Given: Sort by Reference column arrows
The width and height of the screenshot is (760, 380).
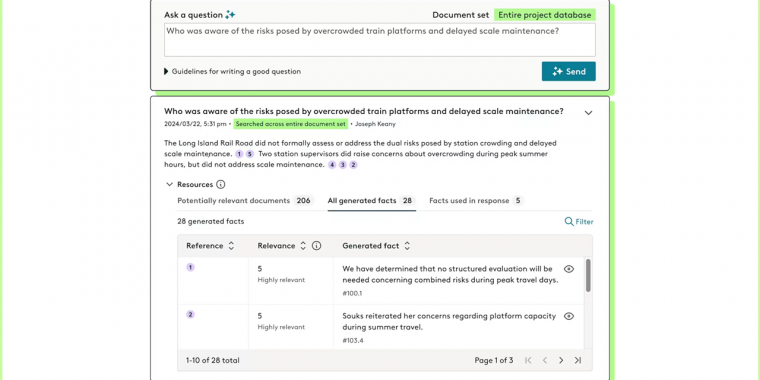Looking at the screenshot, I should click(231, 246).
